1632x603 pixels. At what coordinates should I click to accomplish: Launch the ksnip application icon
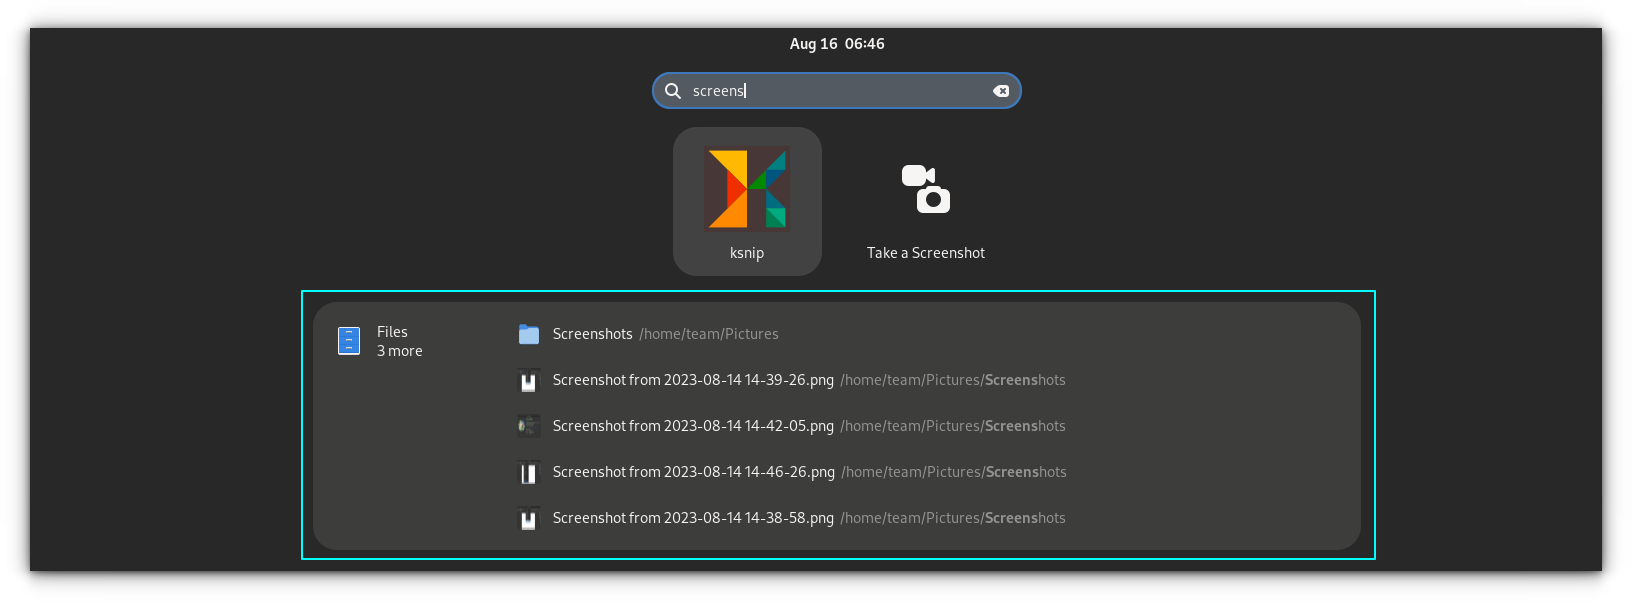[747, 189]
